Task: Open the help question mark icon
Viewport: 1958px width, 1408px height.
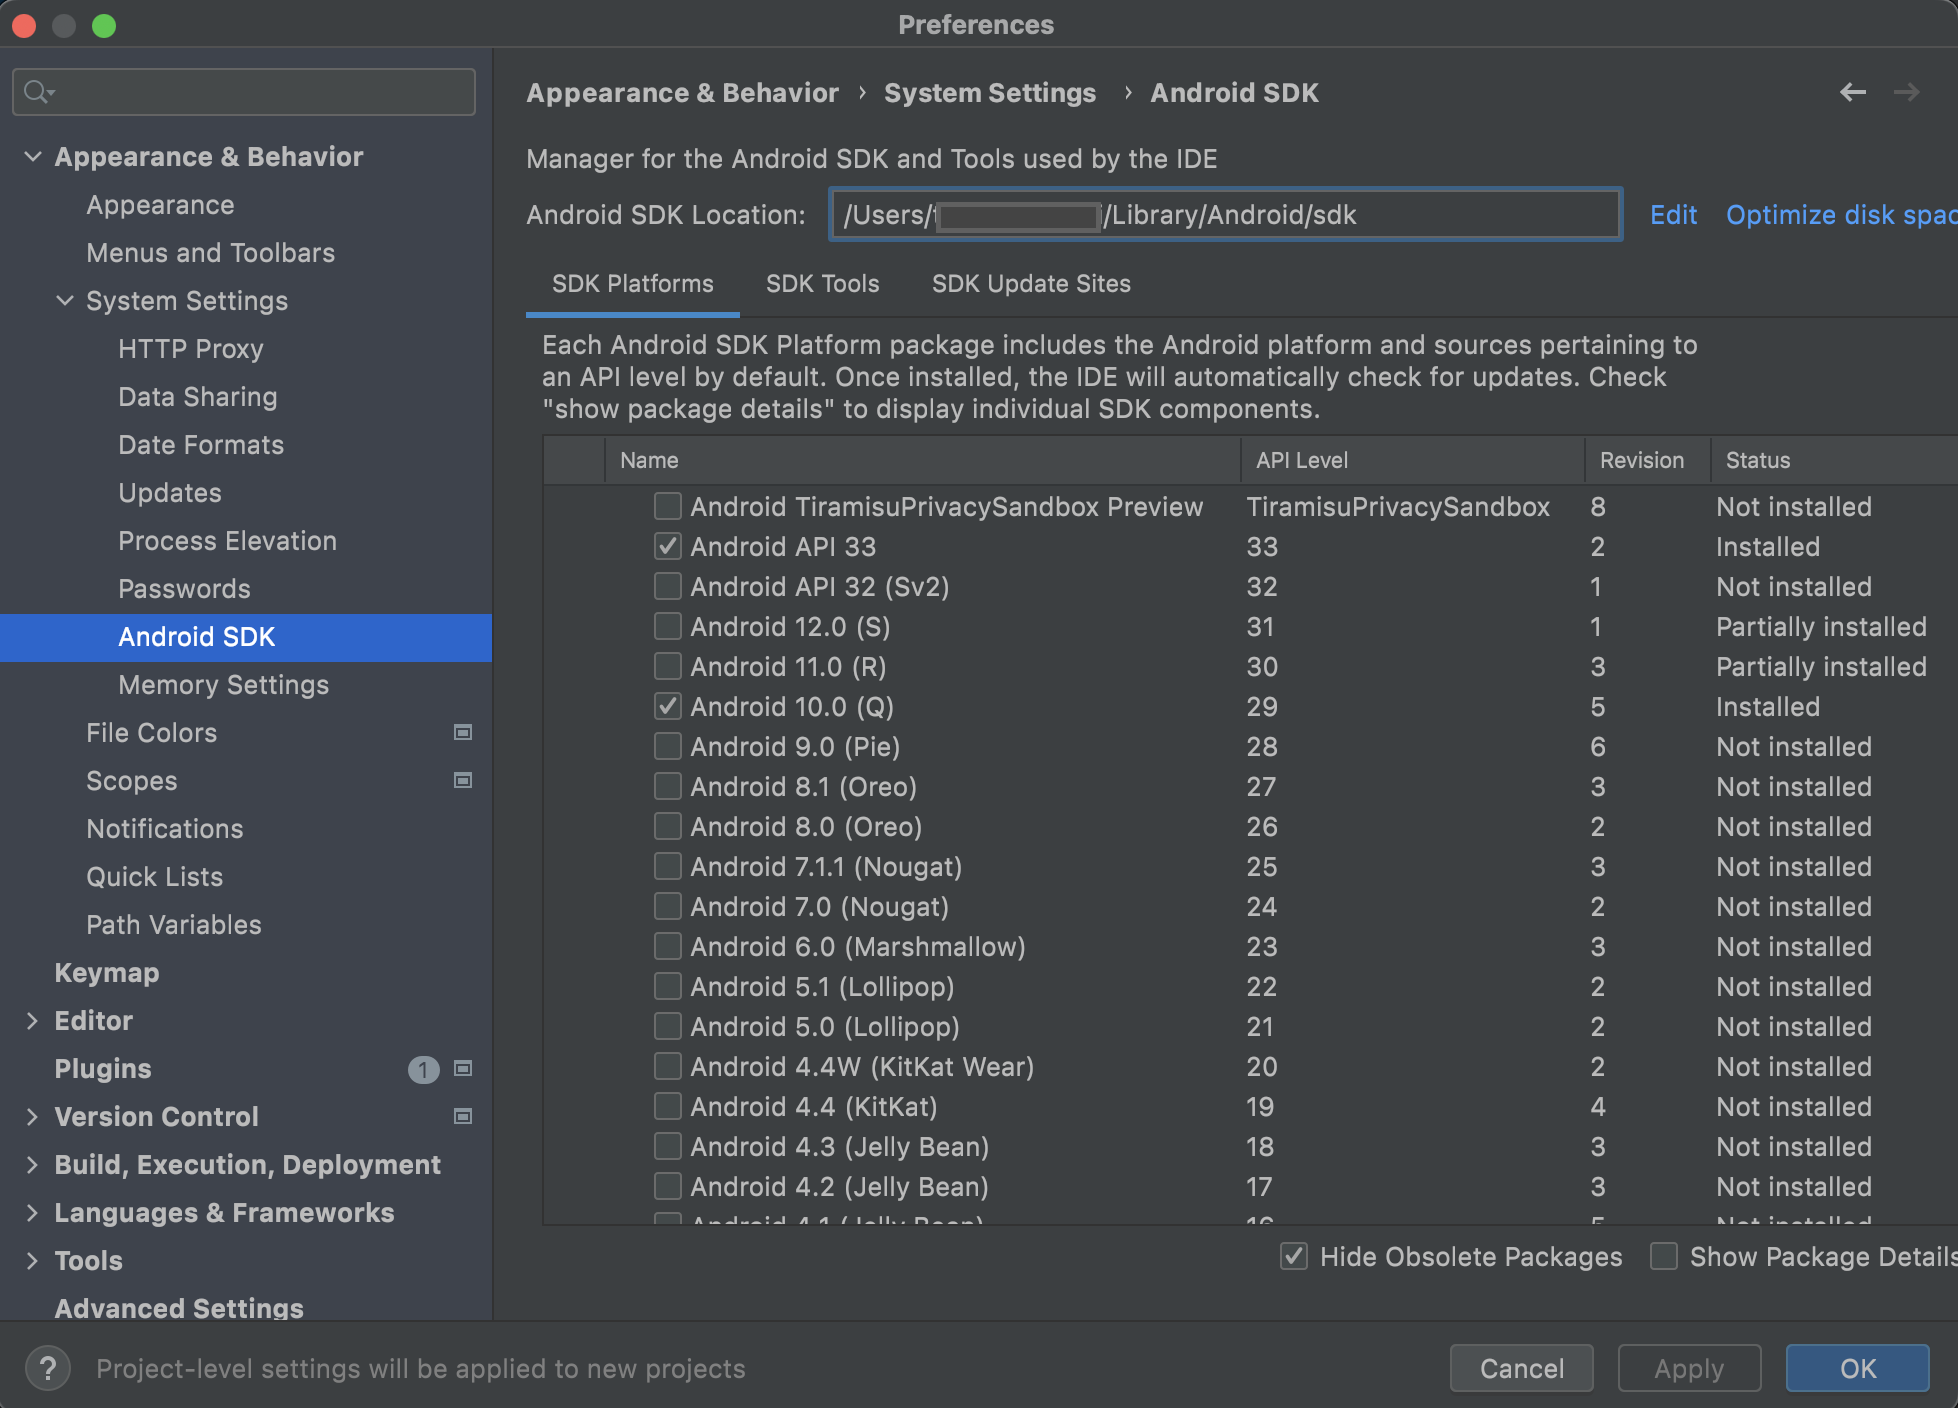Action: pyautogui.click(x=48, y=1368)
